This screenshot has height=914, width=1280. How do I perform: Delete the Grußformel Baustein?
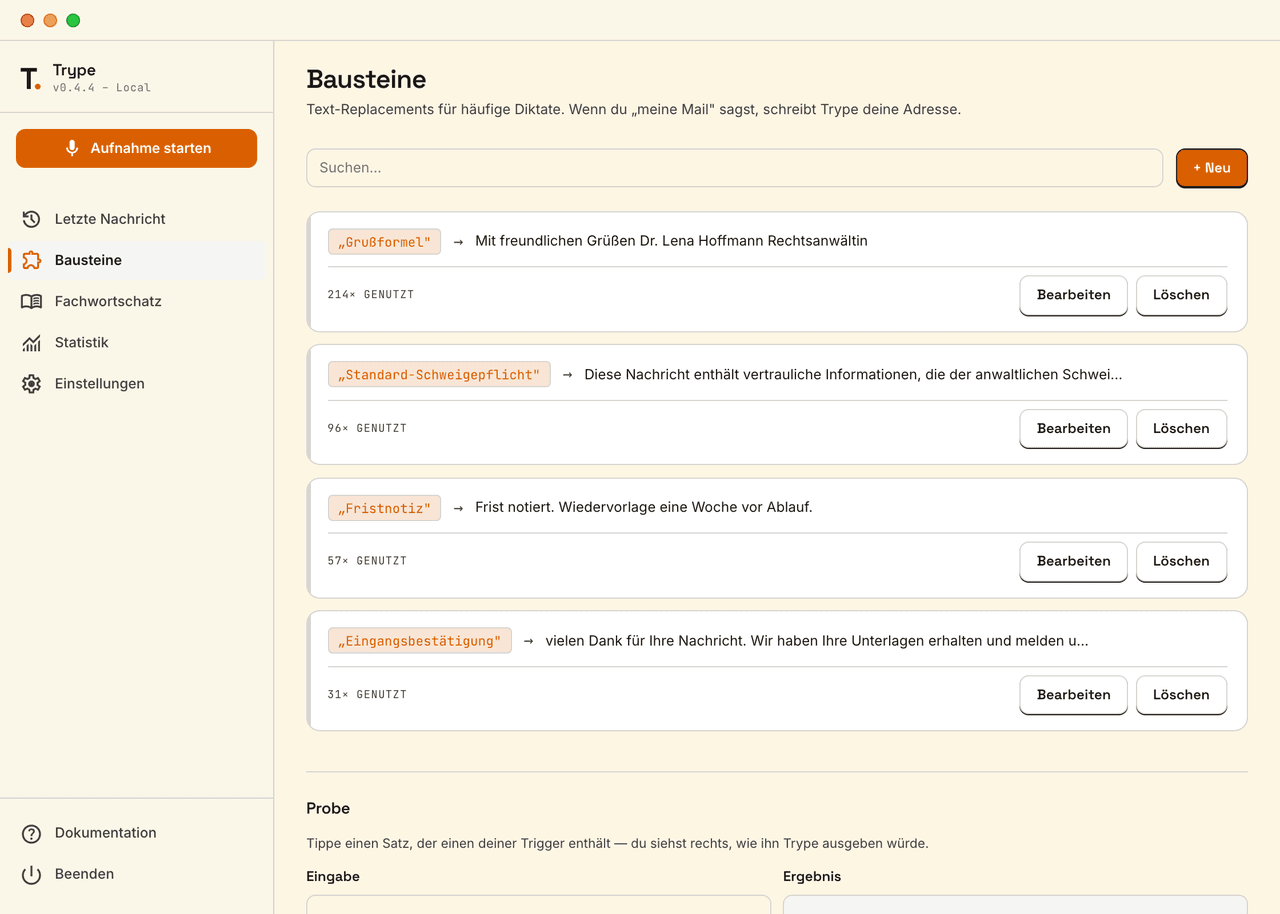1181,295
